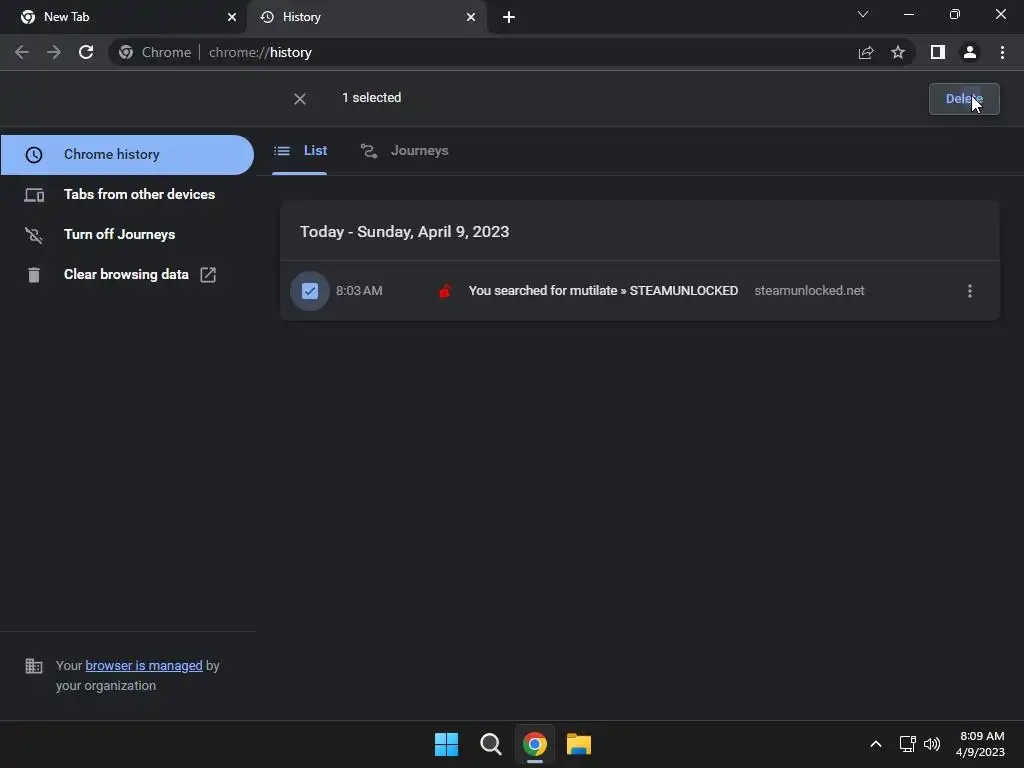Close the New Tab browser tab

pos(231,17)
